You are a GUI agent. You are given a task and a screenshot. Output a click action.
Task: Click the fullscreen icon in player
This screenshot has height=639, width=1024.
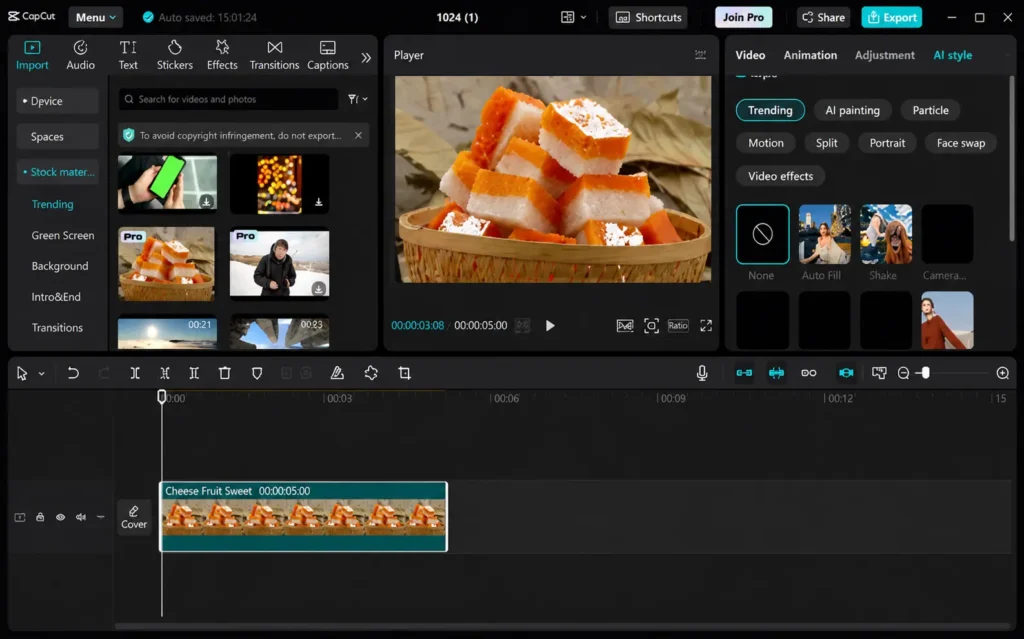(x=706, y=325)
